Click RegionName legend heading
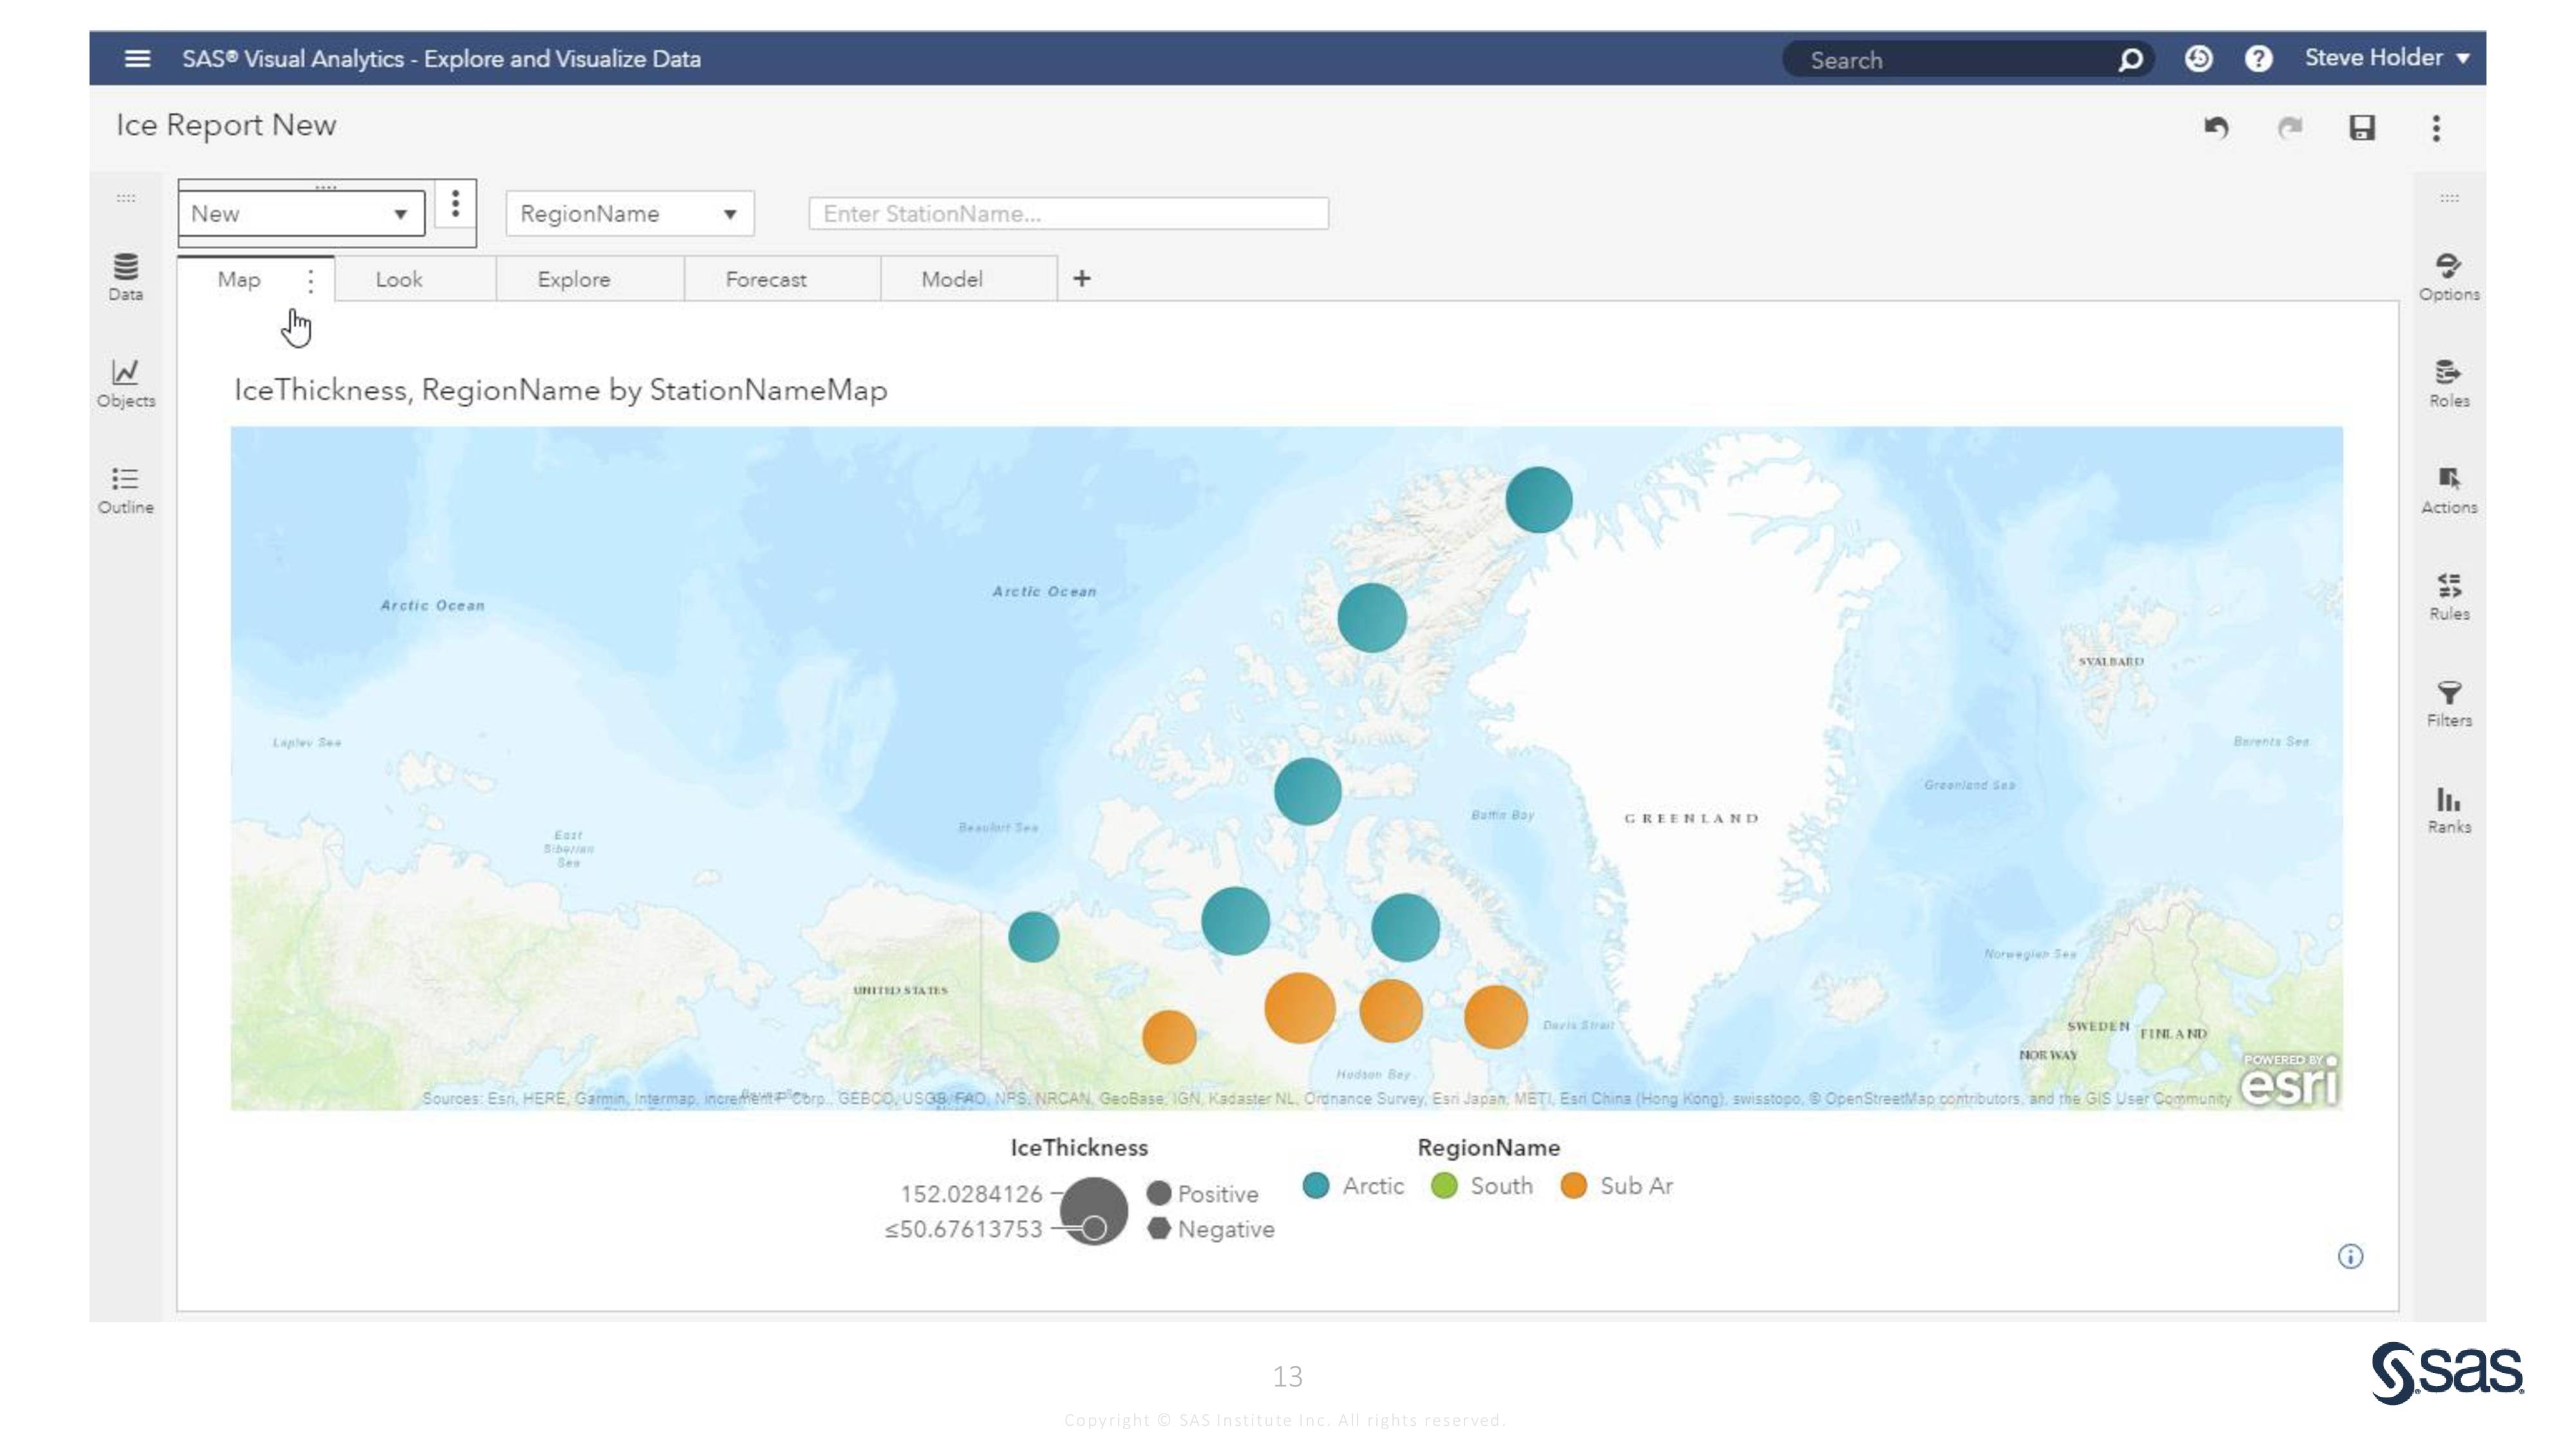The image size is (2576, 1449). click(x=1488, y=1148)
